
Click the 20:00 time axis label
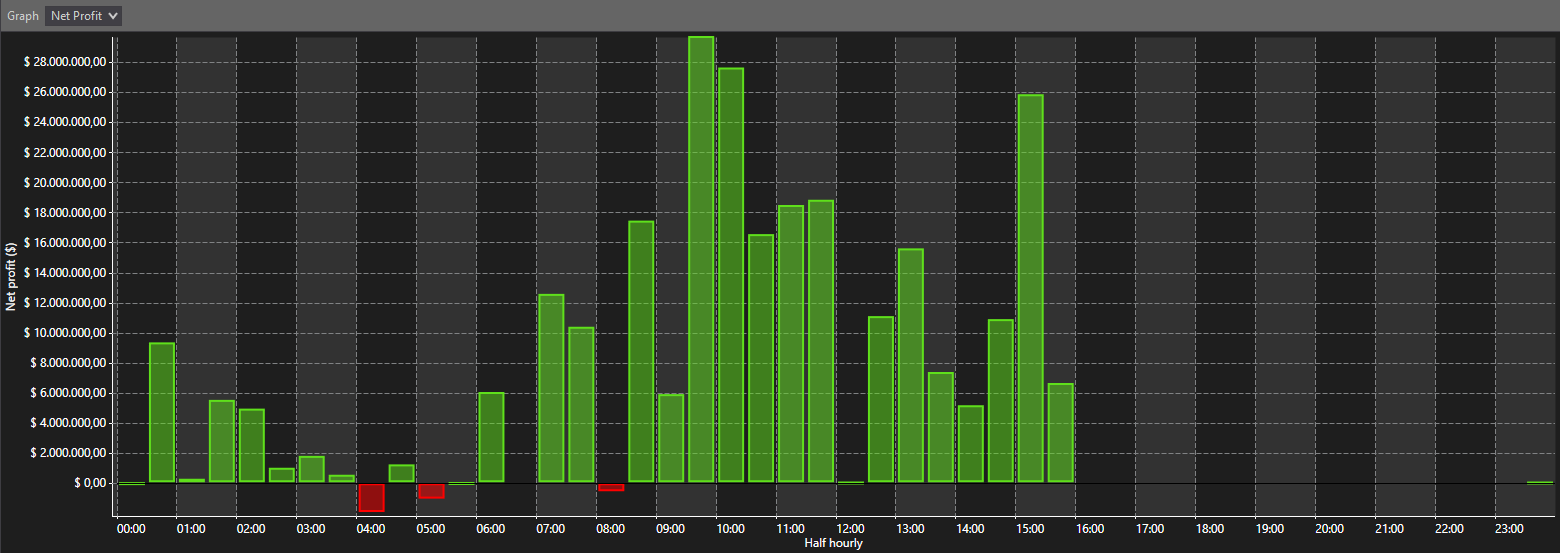click(1330, 529)
